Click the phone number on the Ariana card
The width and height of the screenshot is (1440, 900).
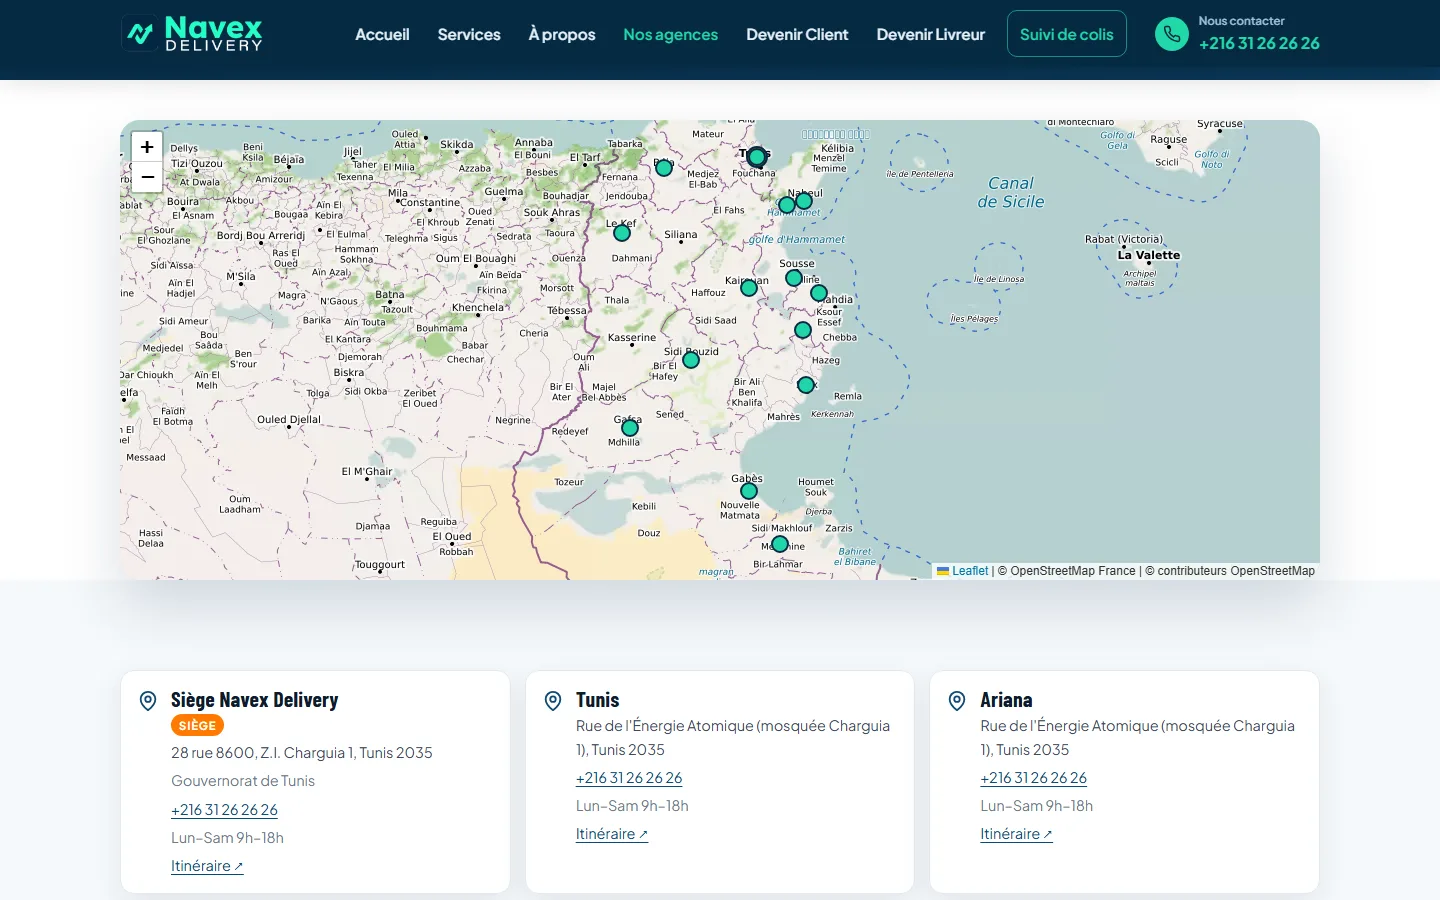click(1033, 778)
